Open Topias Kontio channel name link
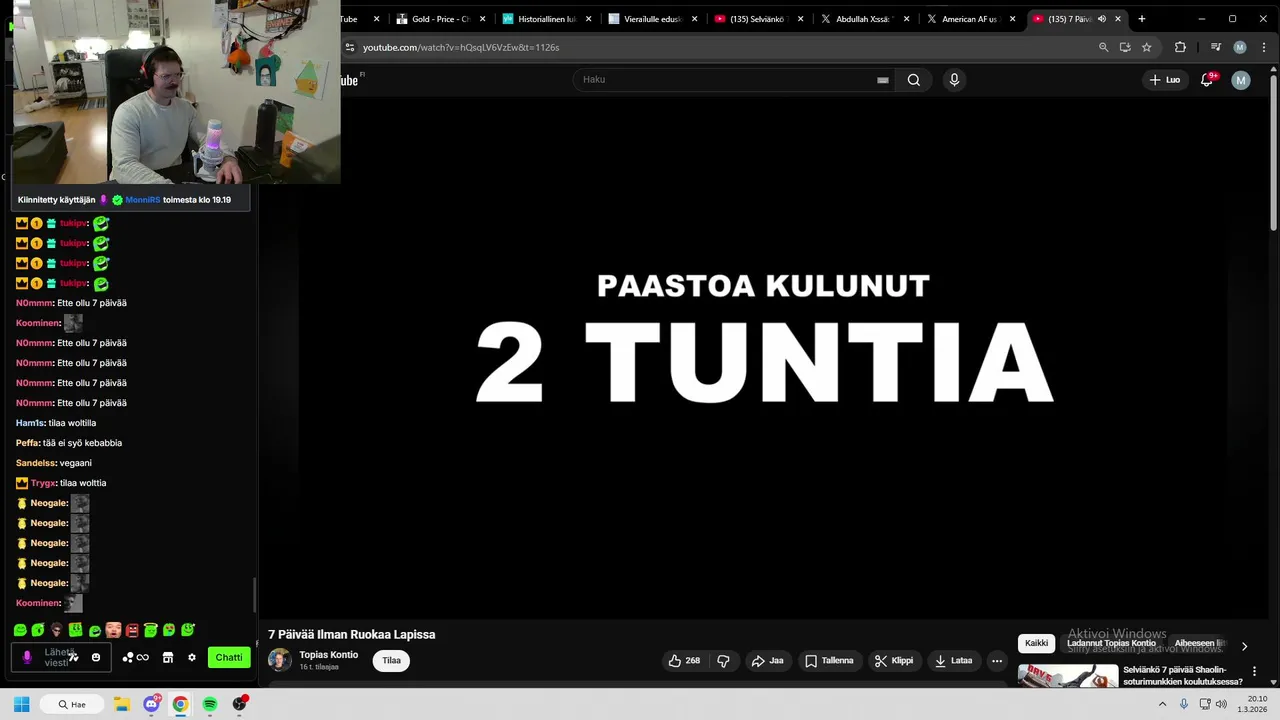Image resolution: width=1280 pixels, height=720 pixels. [x=328, y=655]
